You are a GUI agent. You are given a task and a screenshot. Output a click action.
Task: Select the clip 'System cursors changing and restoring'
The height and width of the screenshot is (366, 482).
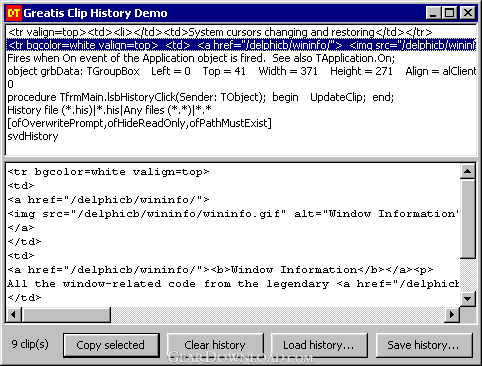241,32
